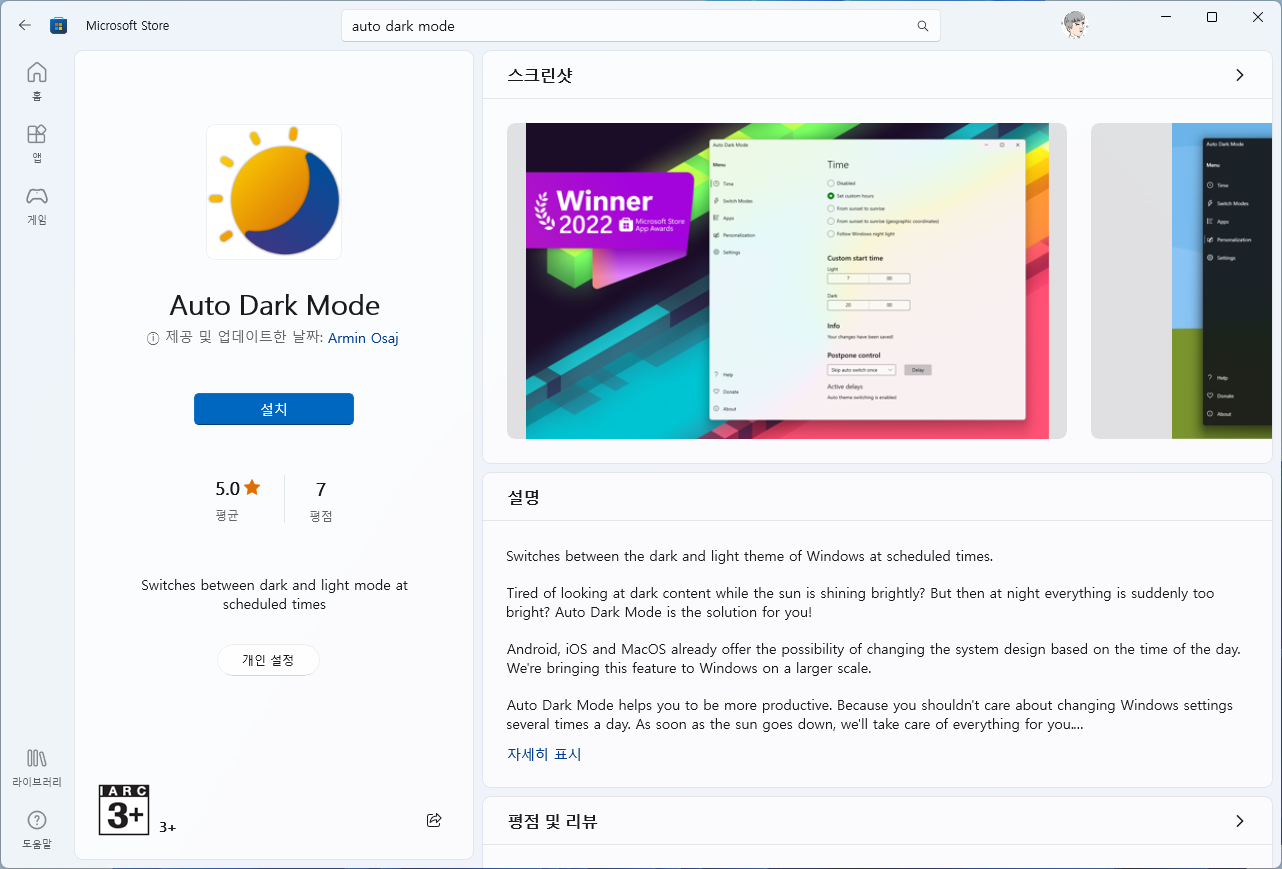Click the 3+ age label text
1282x869 pixels.
click(167, 827)
